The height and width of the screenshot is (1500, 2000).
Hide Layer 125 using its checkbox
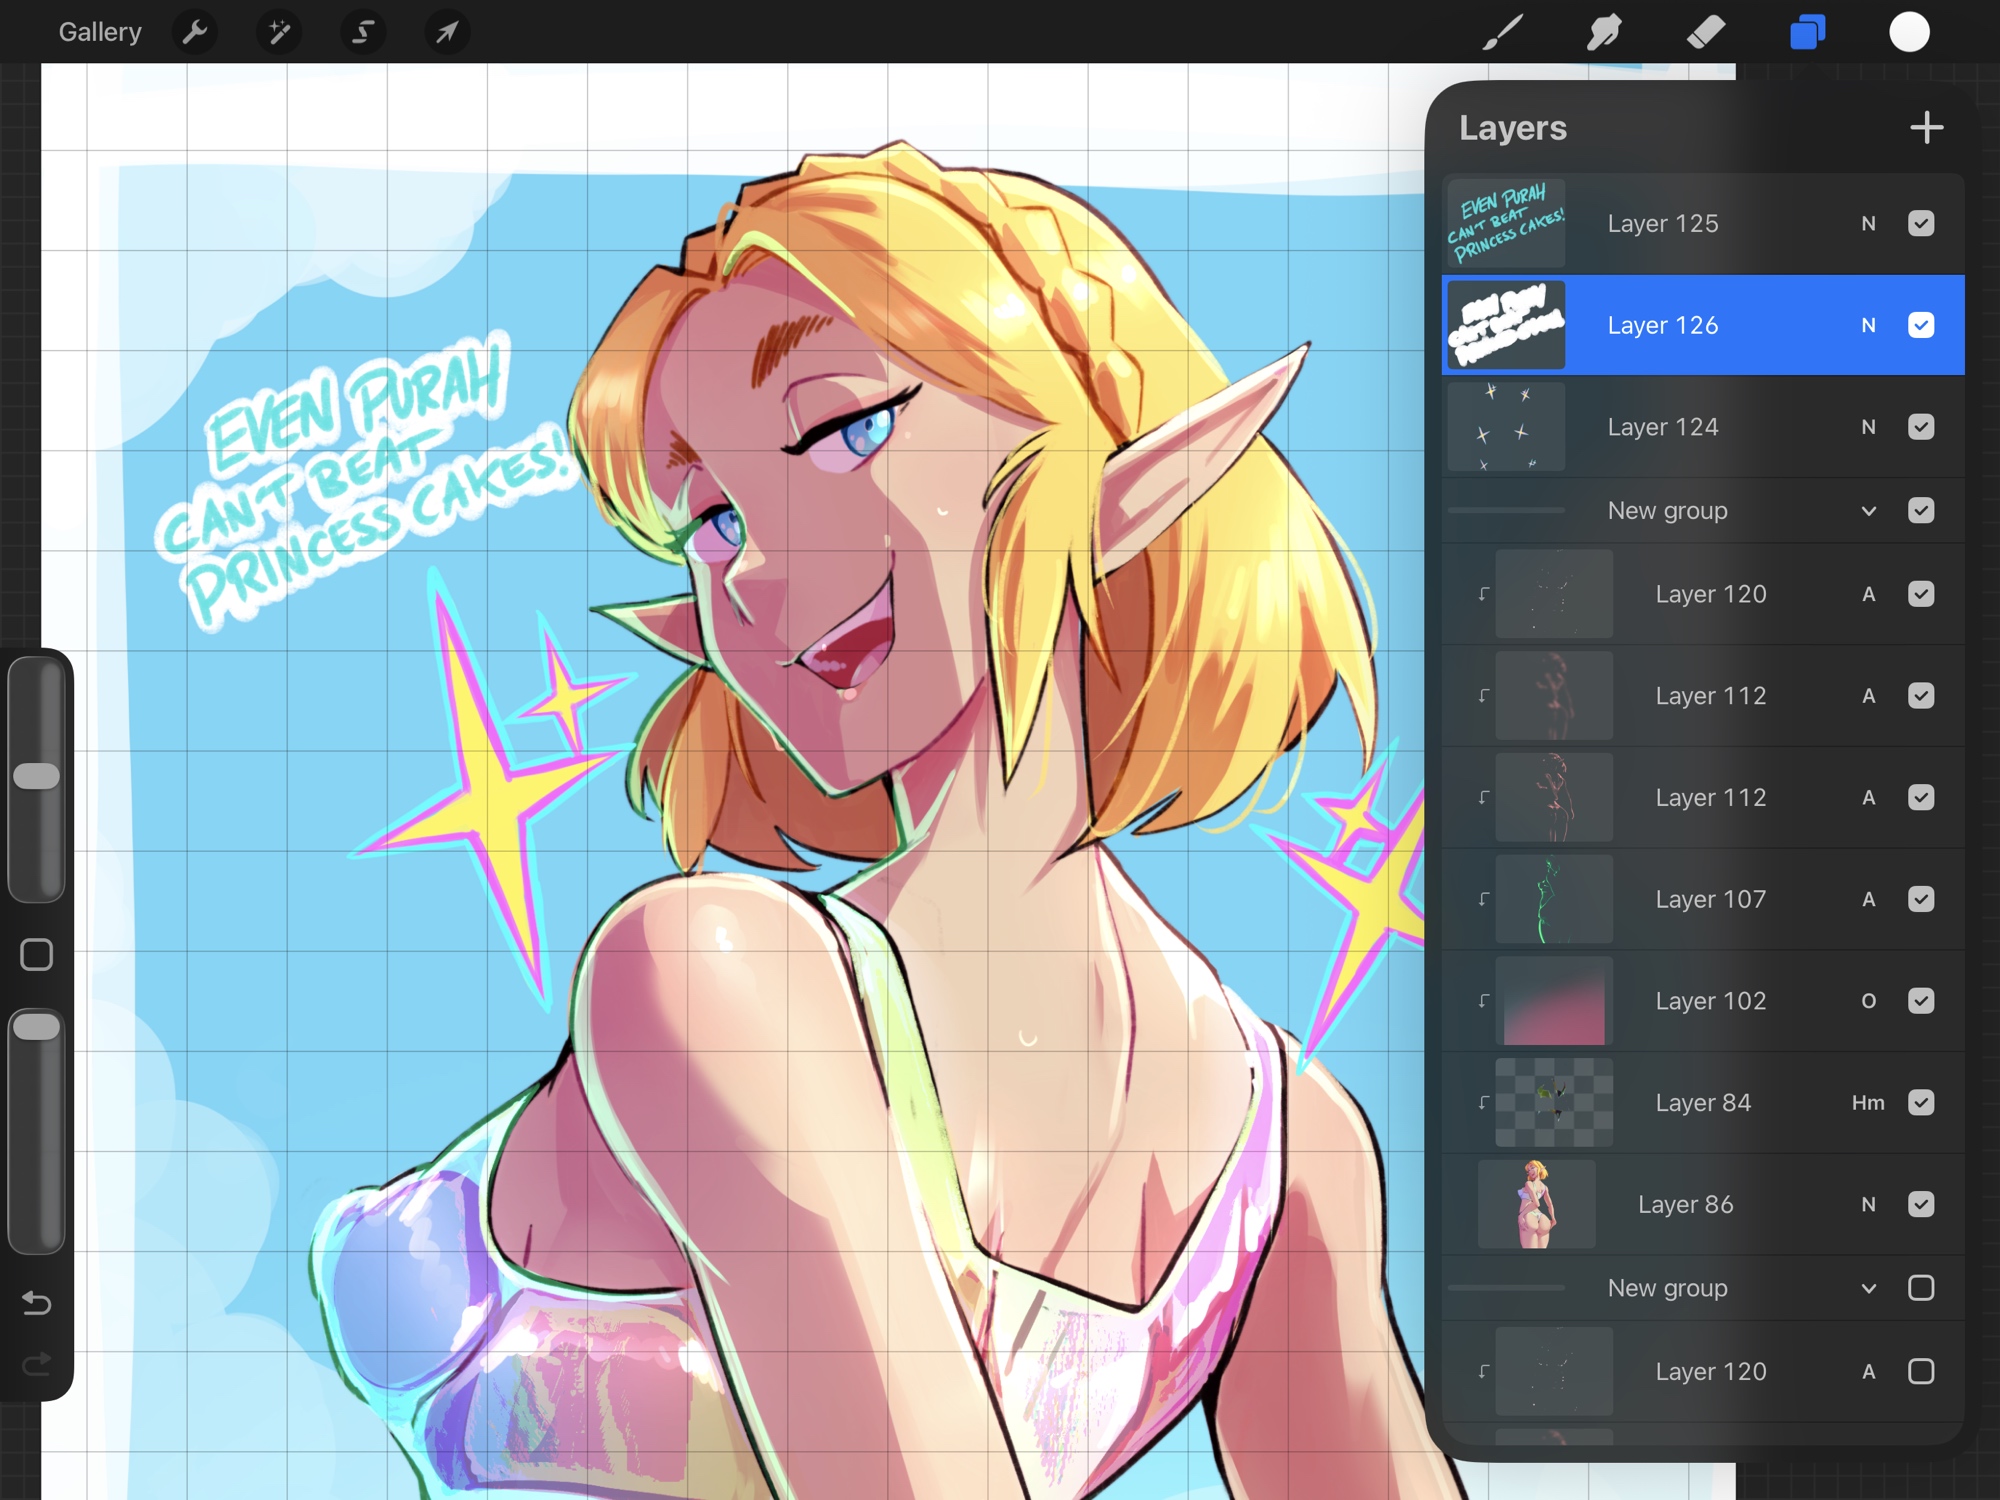(x=1921, y=223)
